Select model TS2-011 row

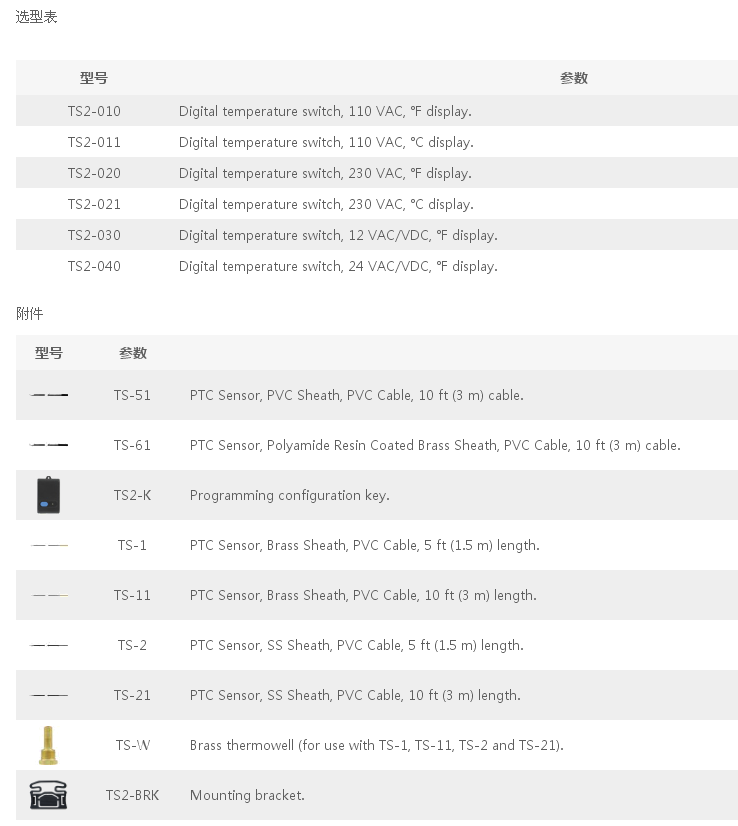coord(377,142)
